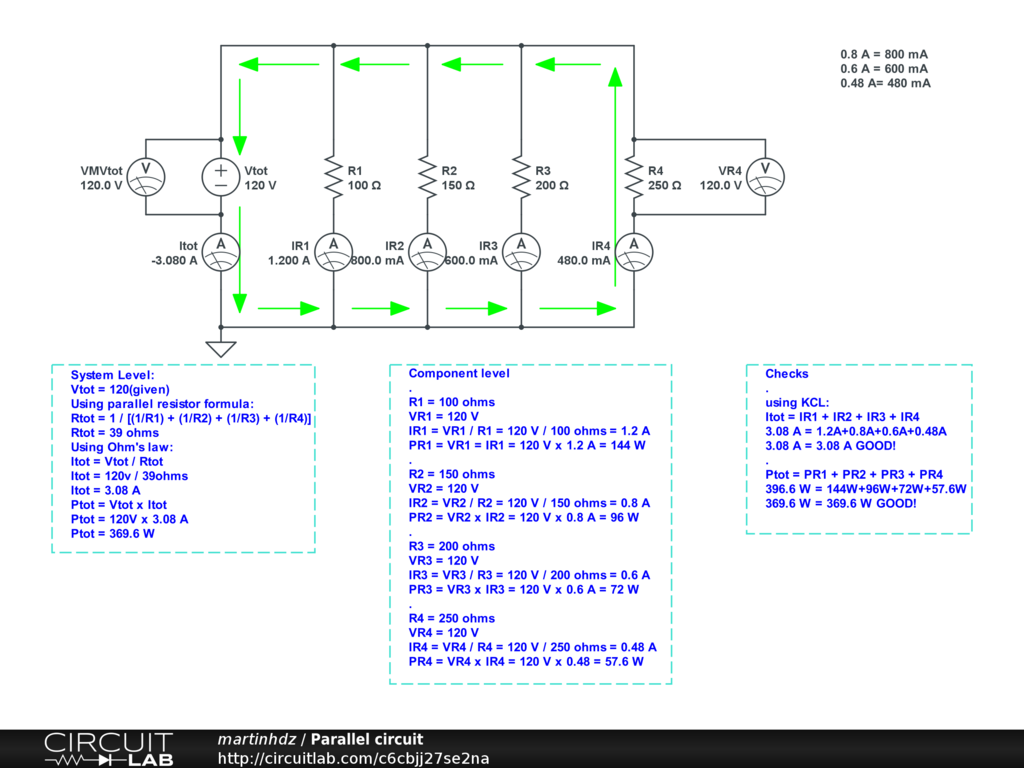Select the IR1 ammeter reading 1.200 A

(x=333, y=252)
